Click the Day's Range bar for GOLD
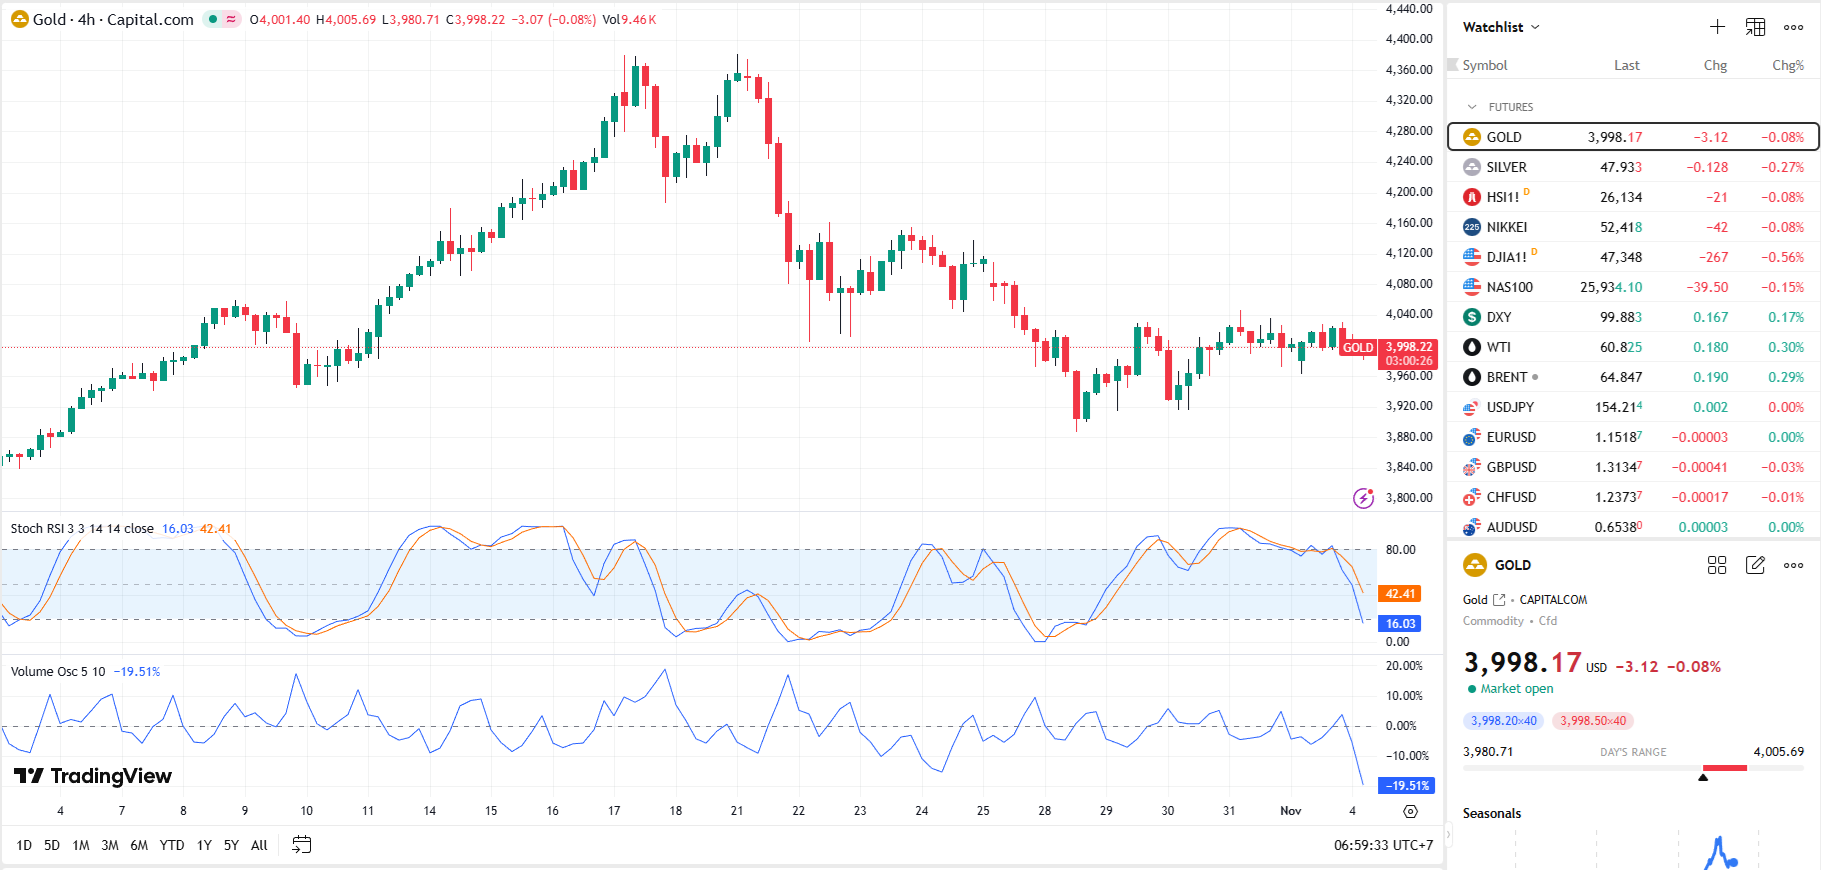The width and height of the screenshot is (1821, 870). [x=1633, y=768]
